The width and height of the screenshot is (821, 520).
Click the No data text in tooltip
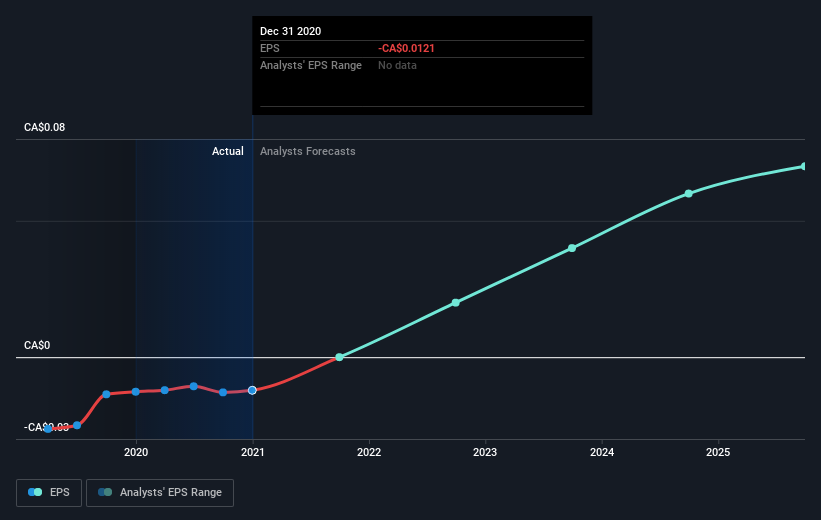tap(397, 65)
